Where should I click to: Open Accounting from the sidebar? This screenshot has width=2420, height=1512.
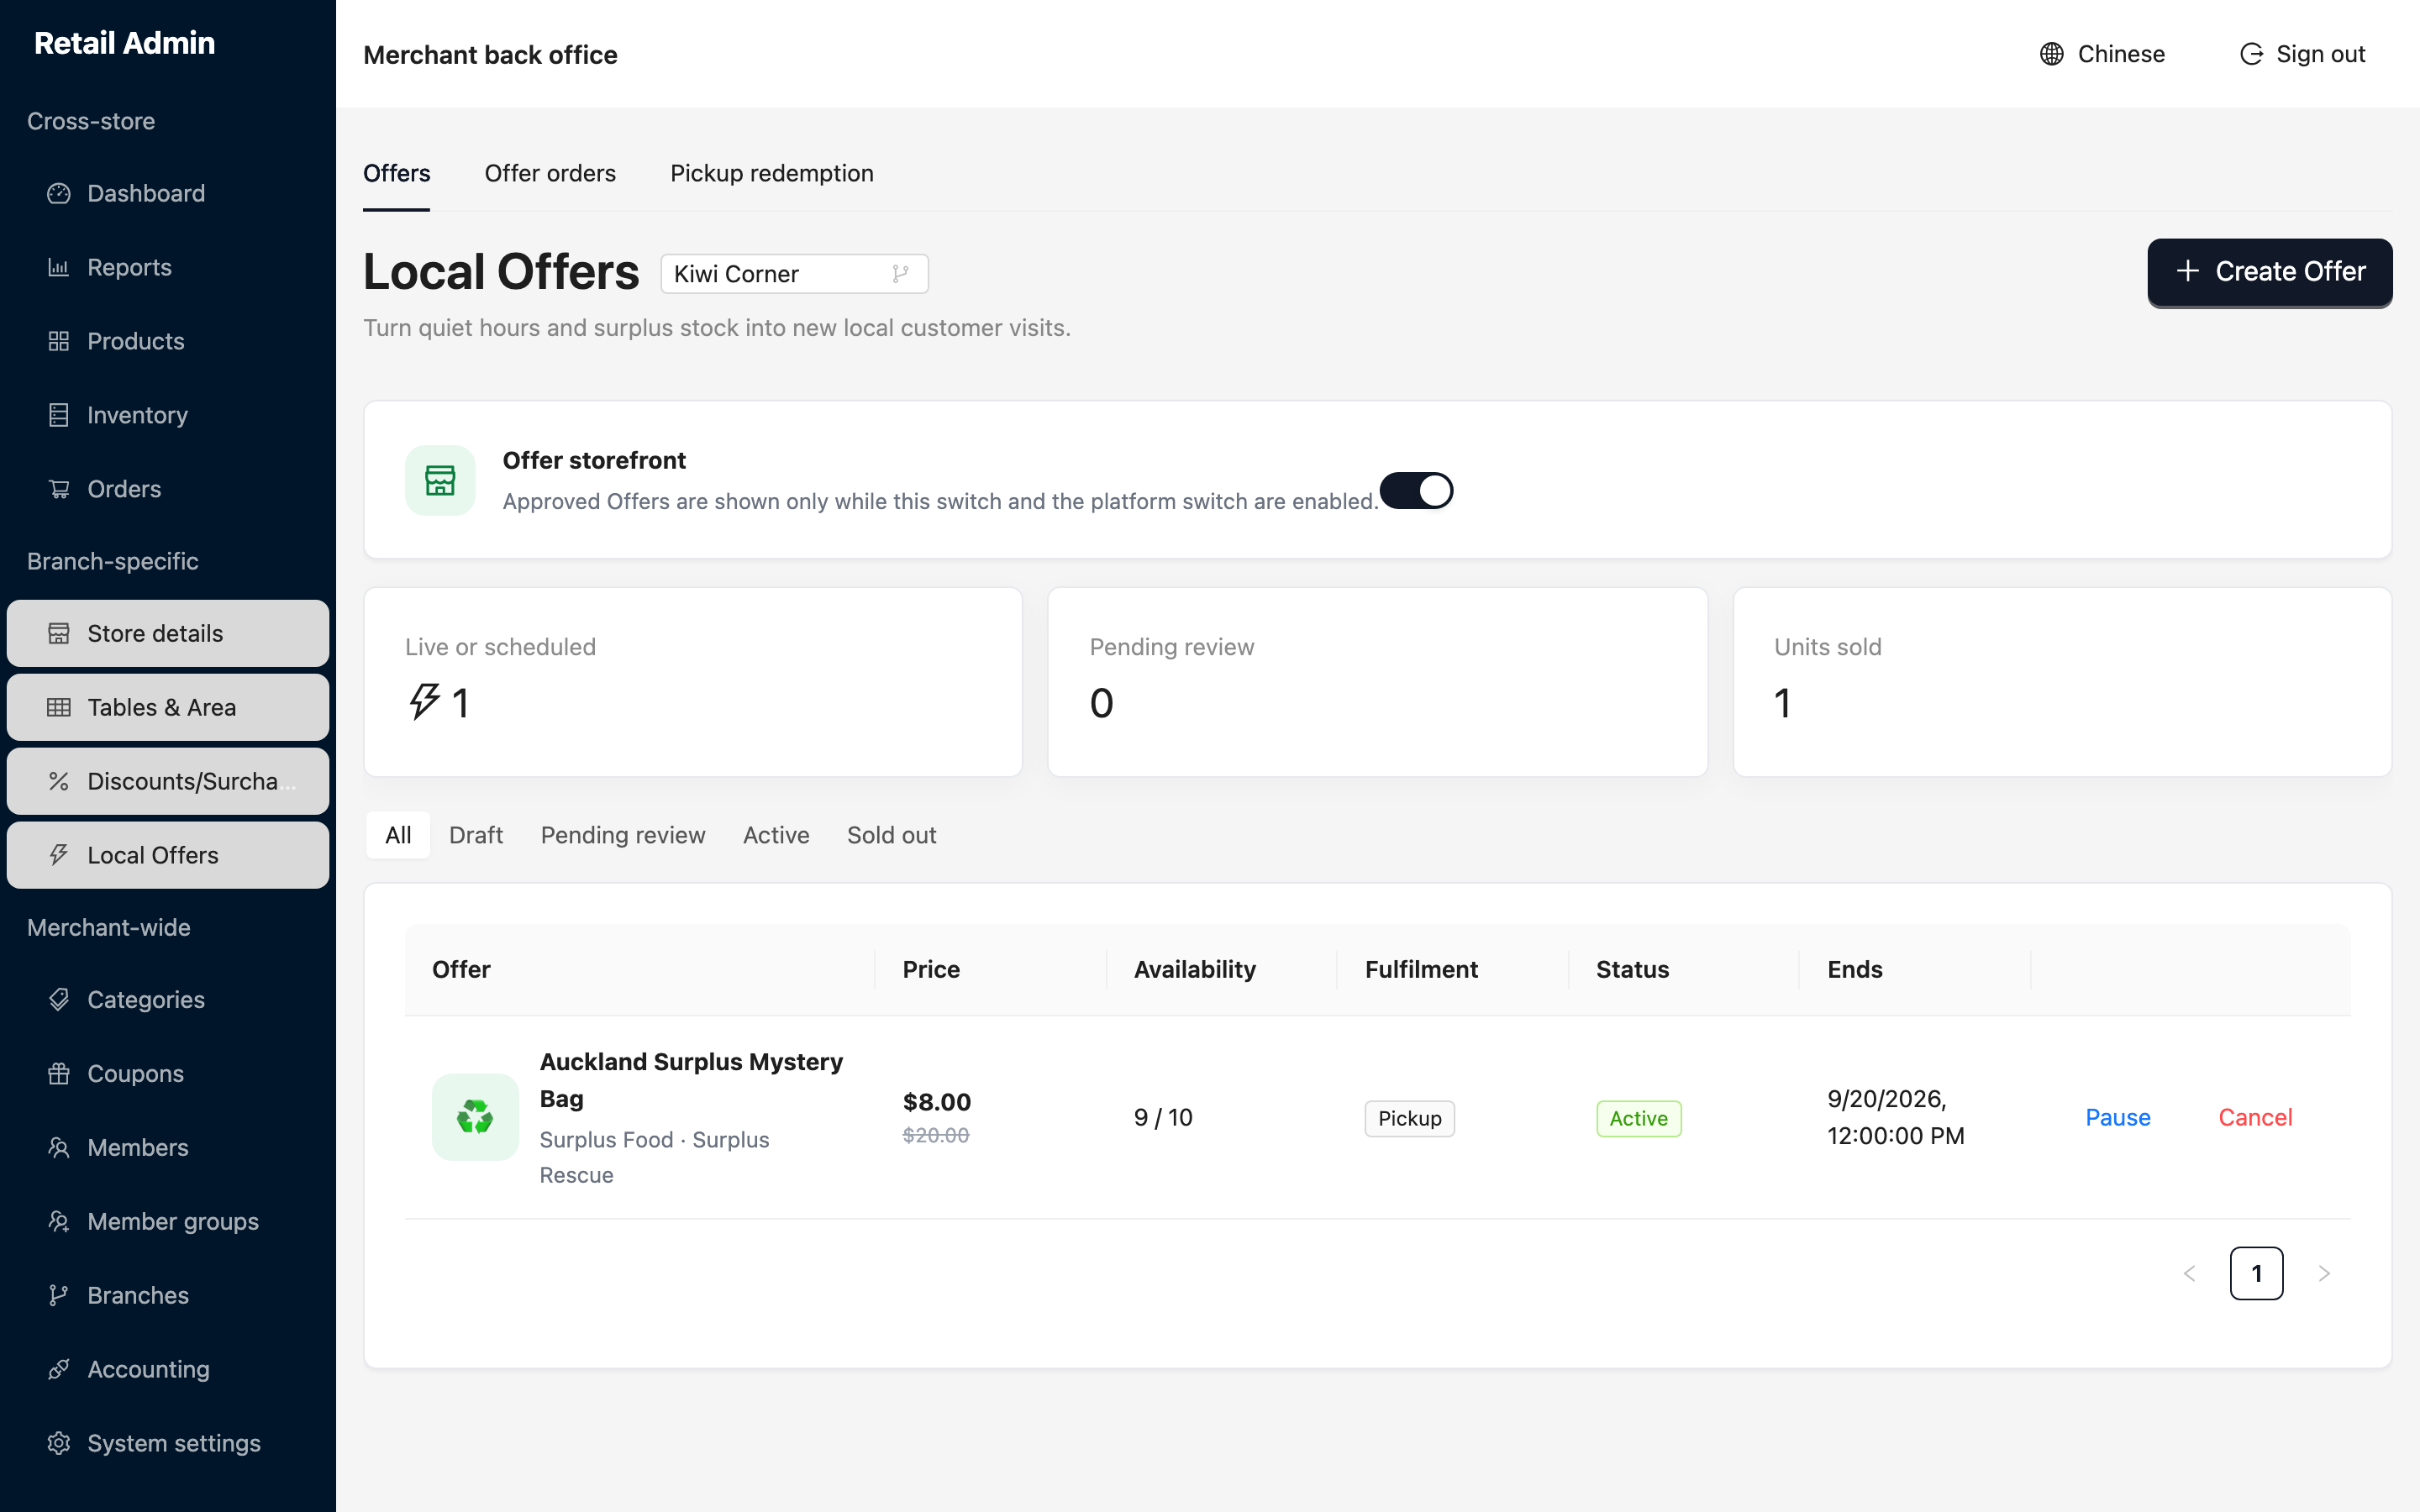168,1369
